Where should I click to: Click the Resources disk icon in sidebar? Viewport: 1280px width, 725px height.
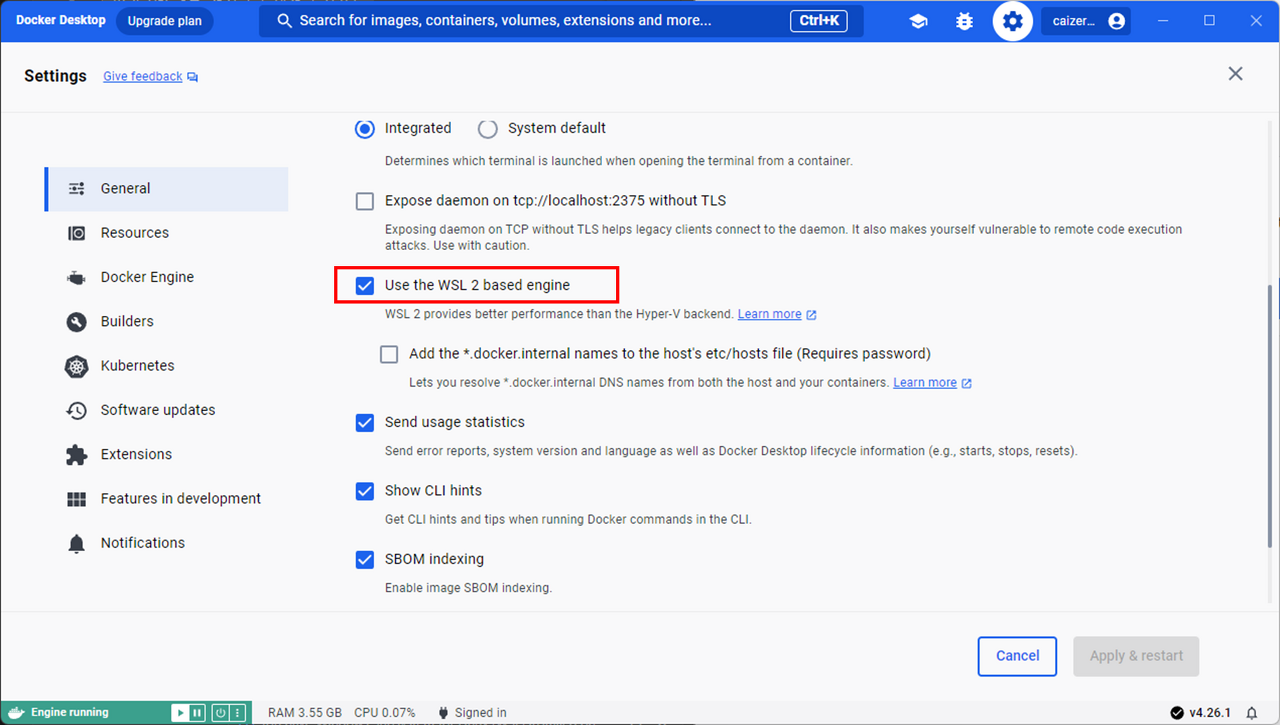(x=77, y=233)
